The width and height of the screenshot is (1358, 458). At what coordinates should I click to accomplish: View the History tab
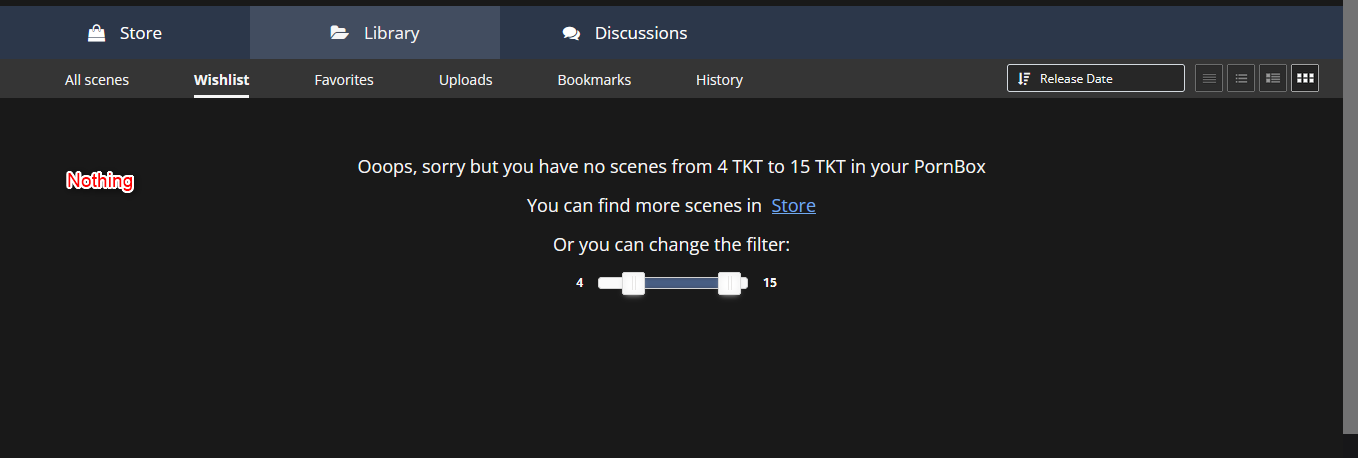(x=719, y=80)
